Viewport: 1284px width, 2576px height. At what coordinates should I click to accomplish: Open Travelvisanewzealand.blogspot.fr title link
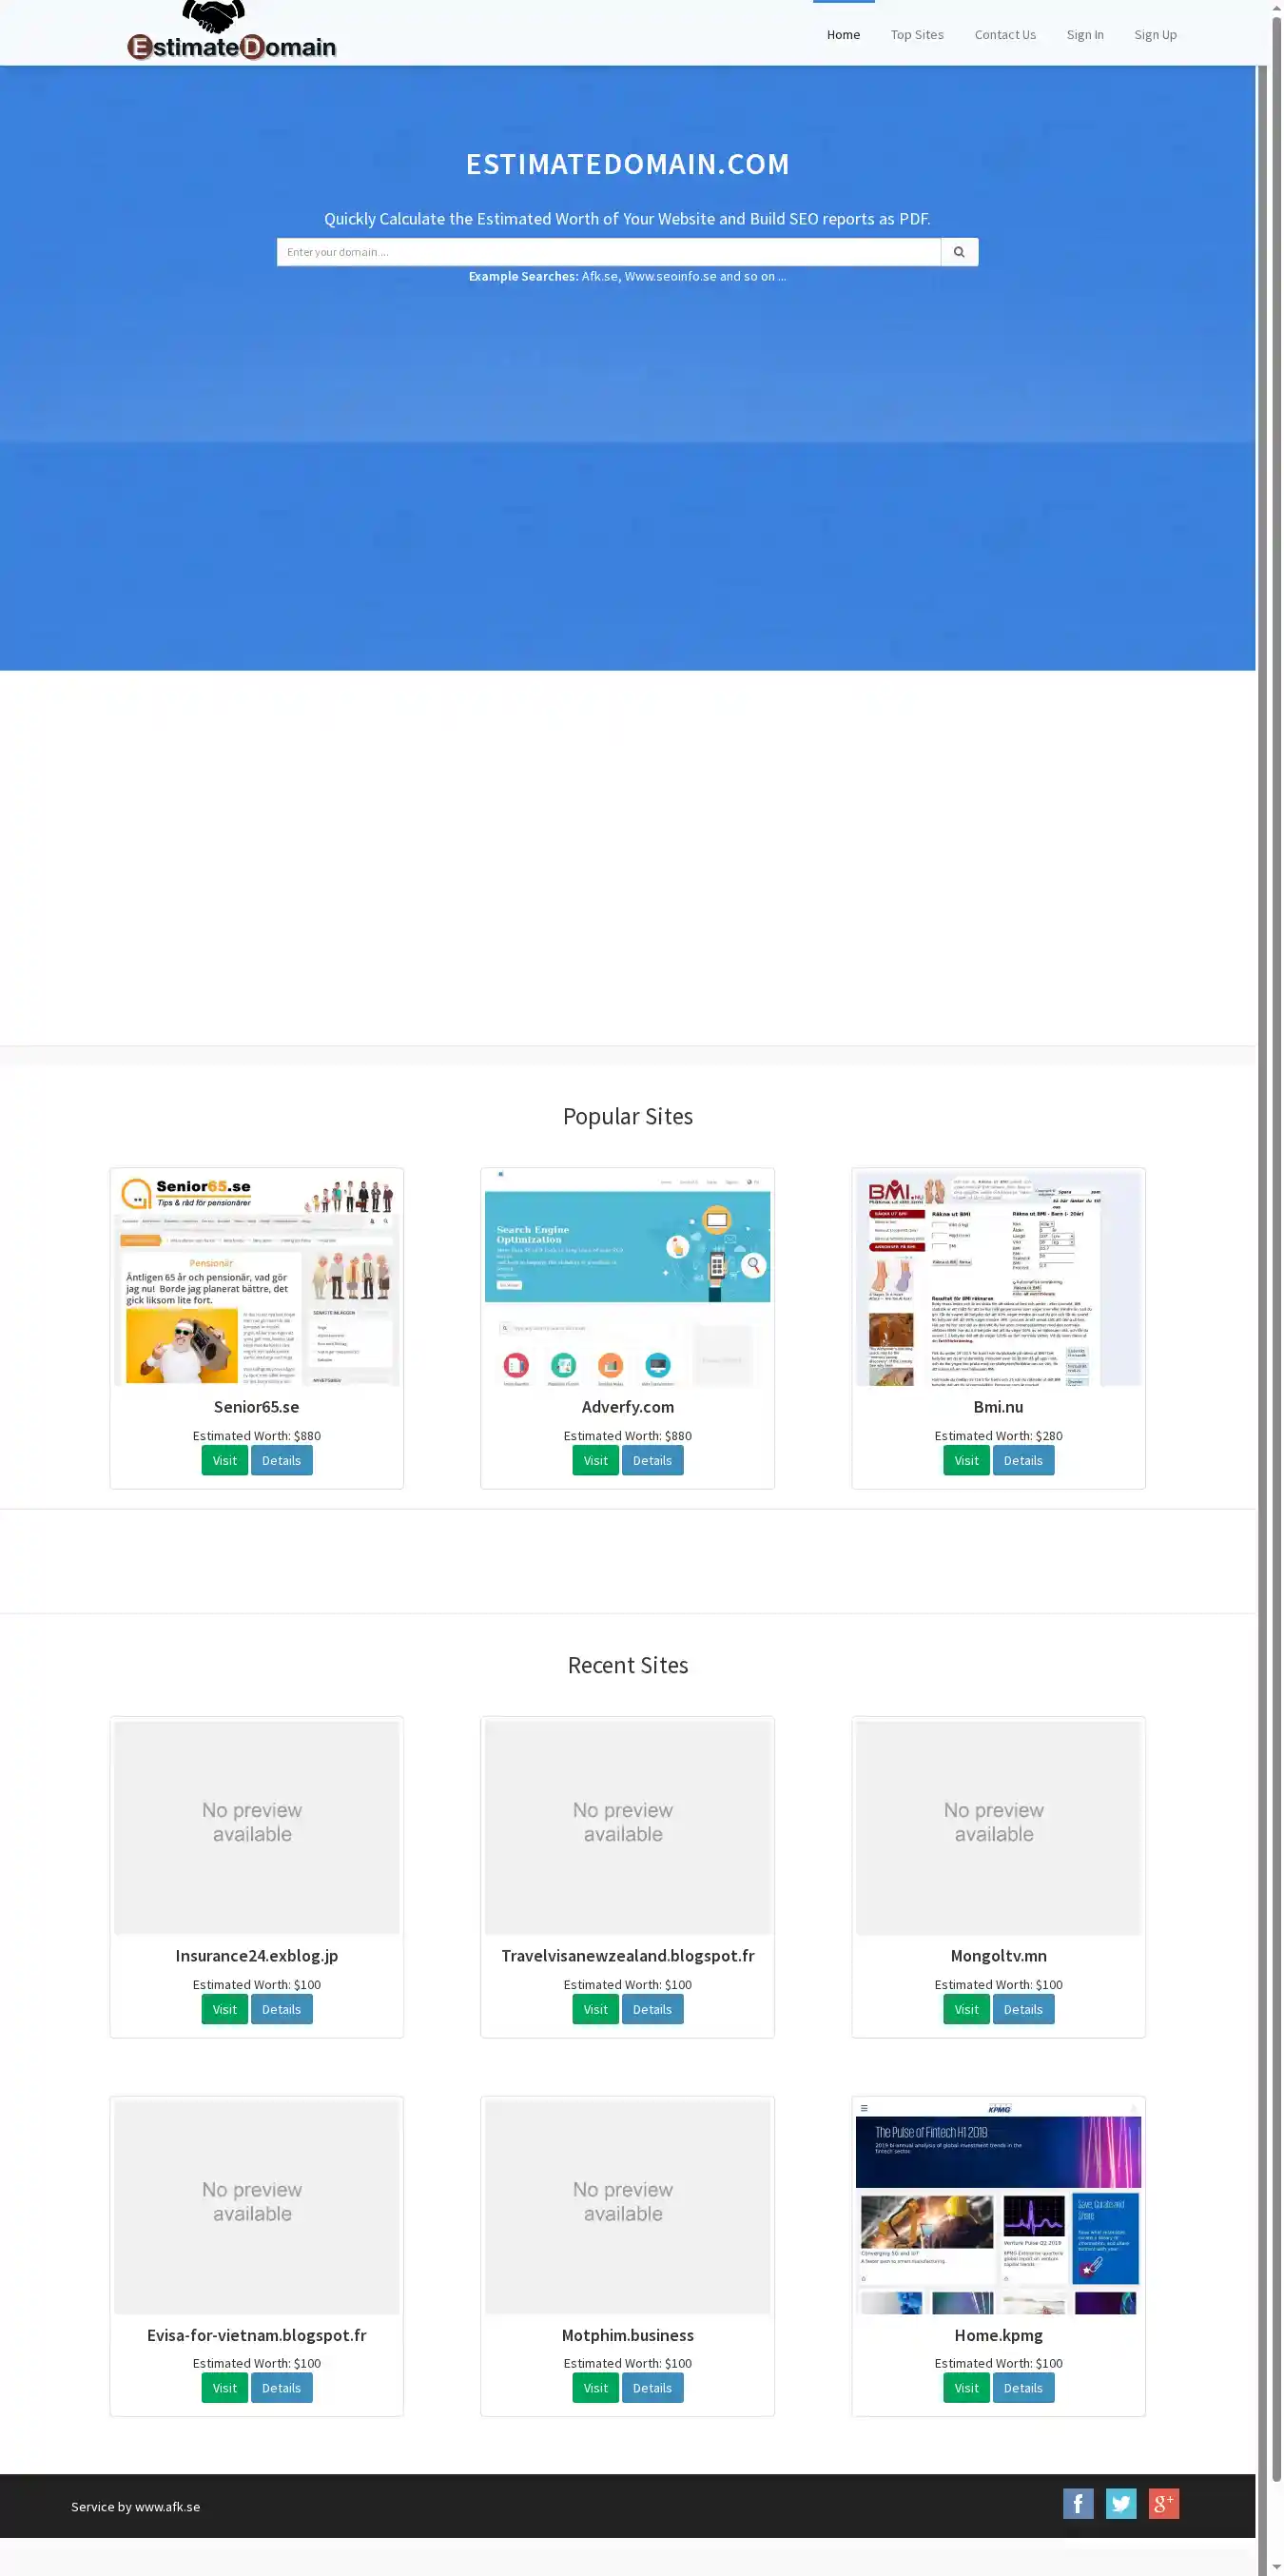tap(627, 1955)
